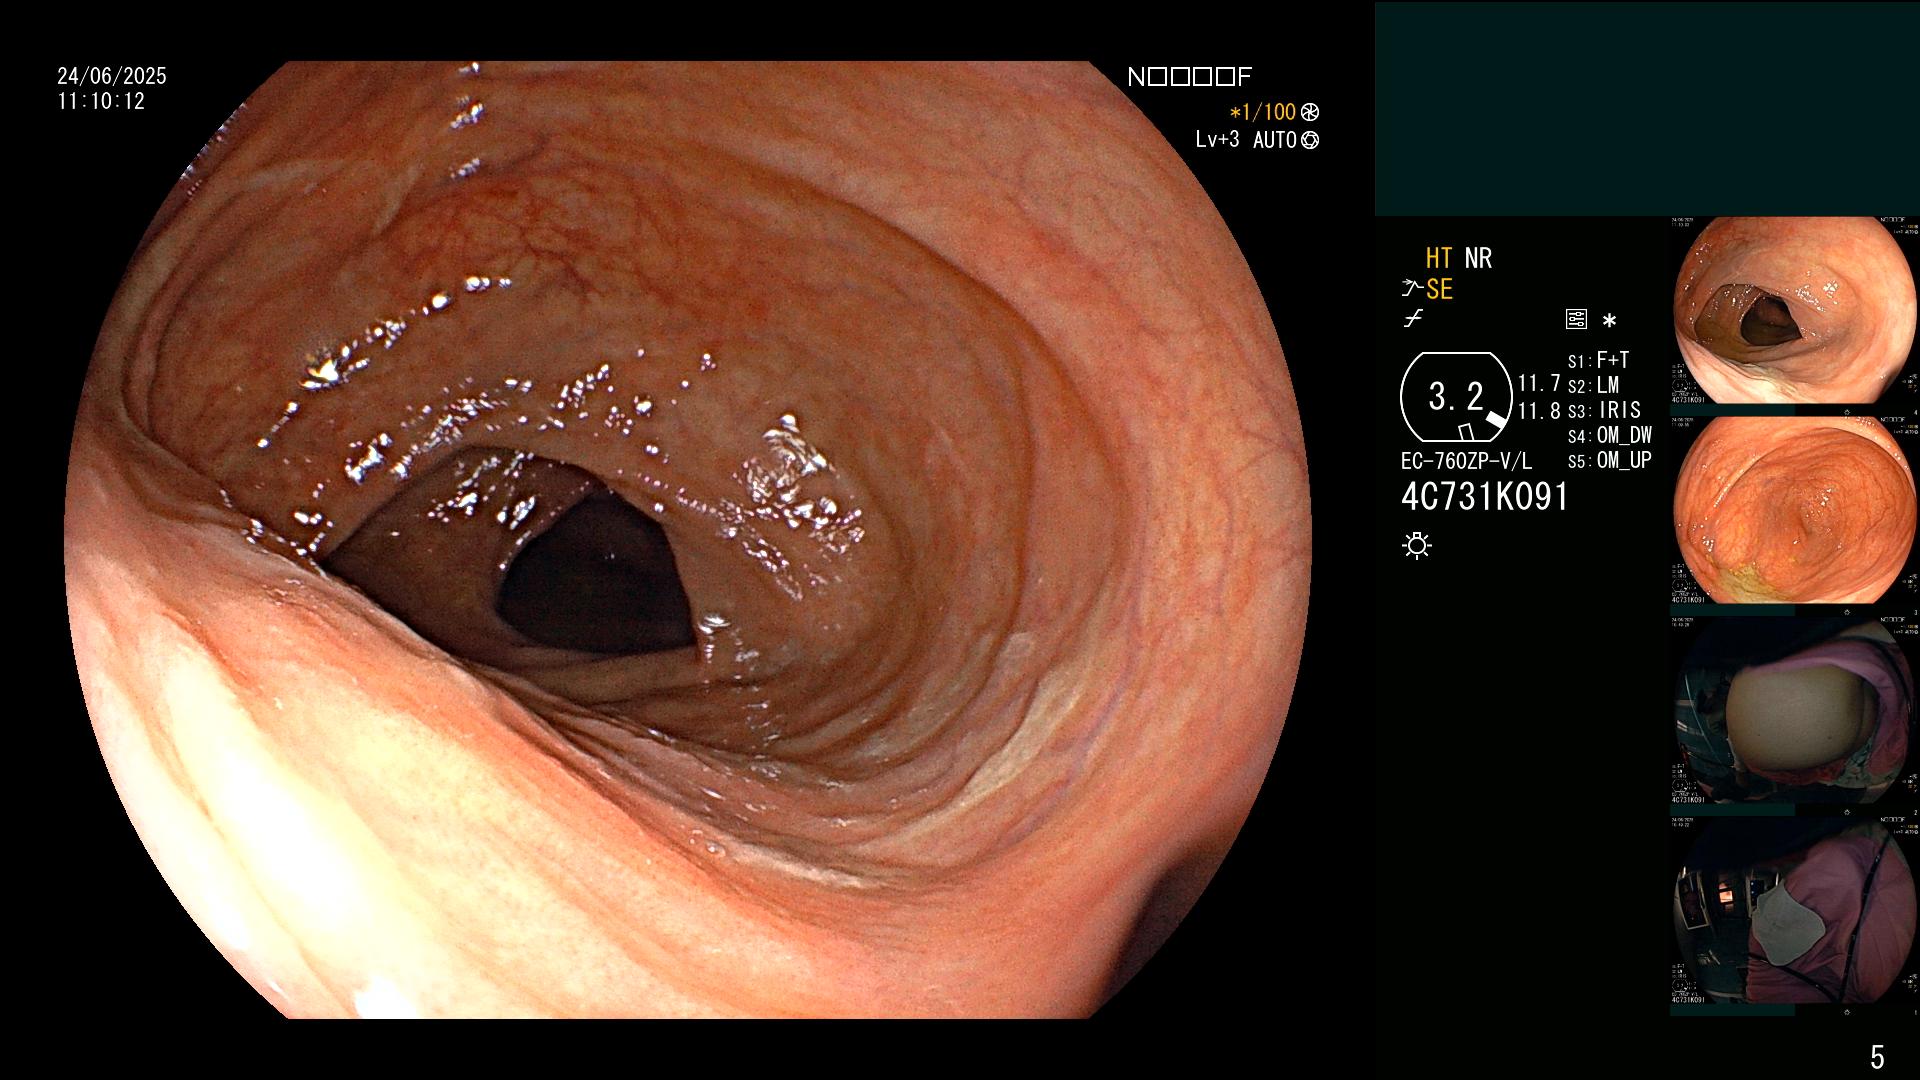Image resolution: width=1920 pixels, height=1080 pixels.
Task: Open the top thumbnail showing dark lumen
Action: (x=1794, y=310)
